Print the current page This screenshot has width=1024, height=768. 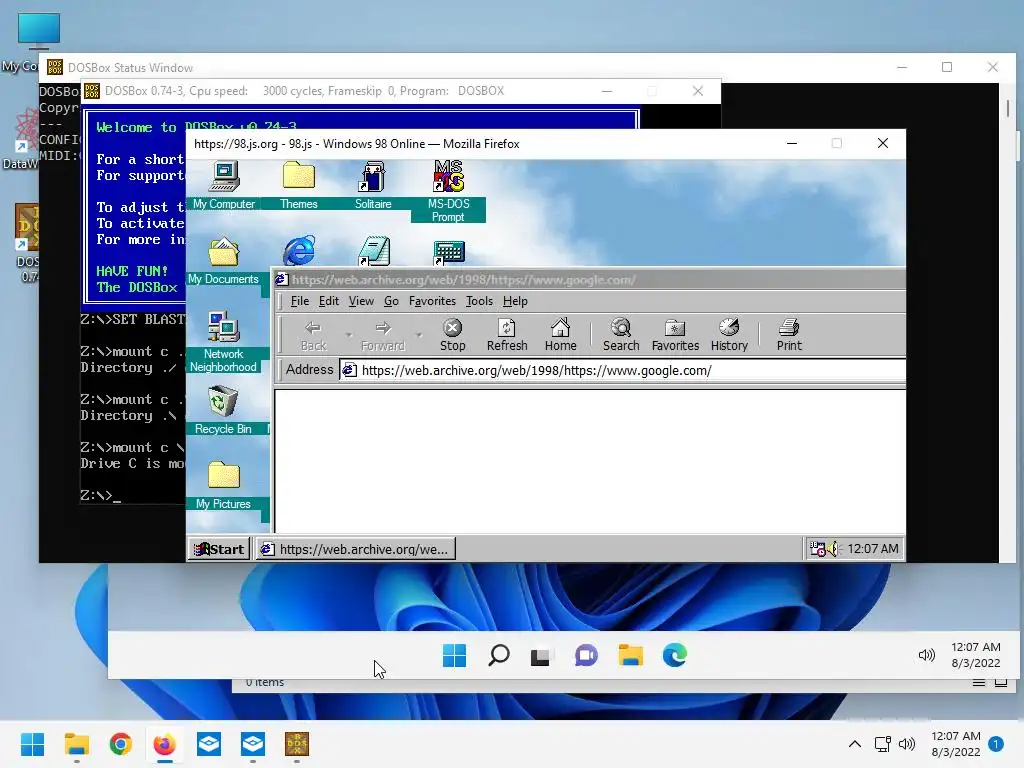tap(789, 336)
